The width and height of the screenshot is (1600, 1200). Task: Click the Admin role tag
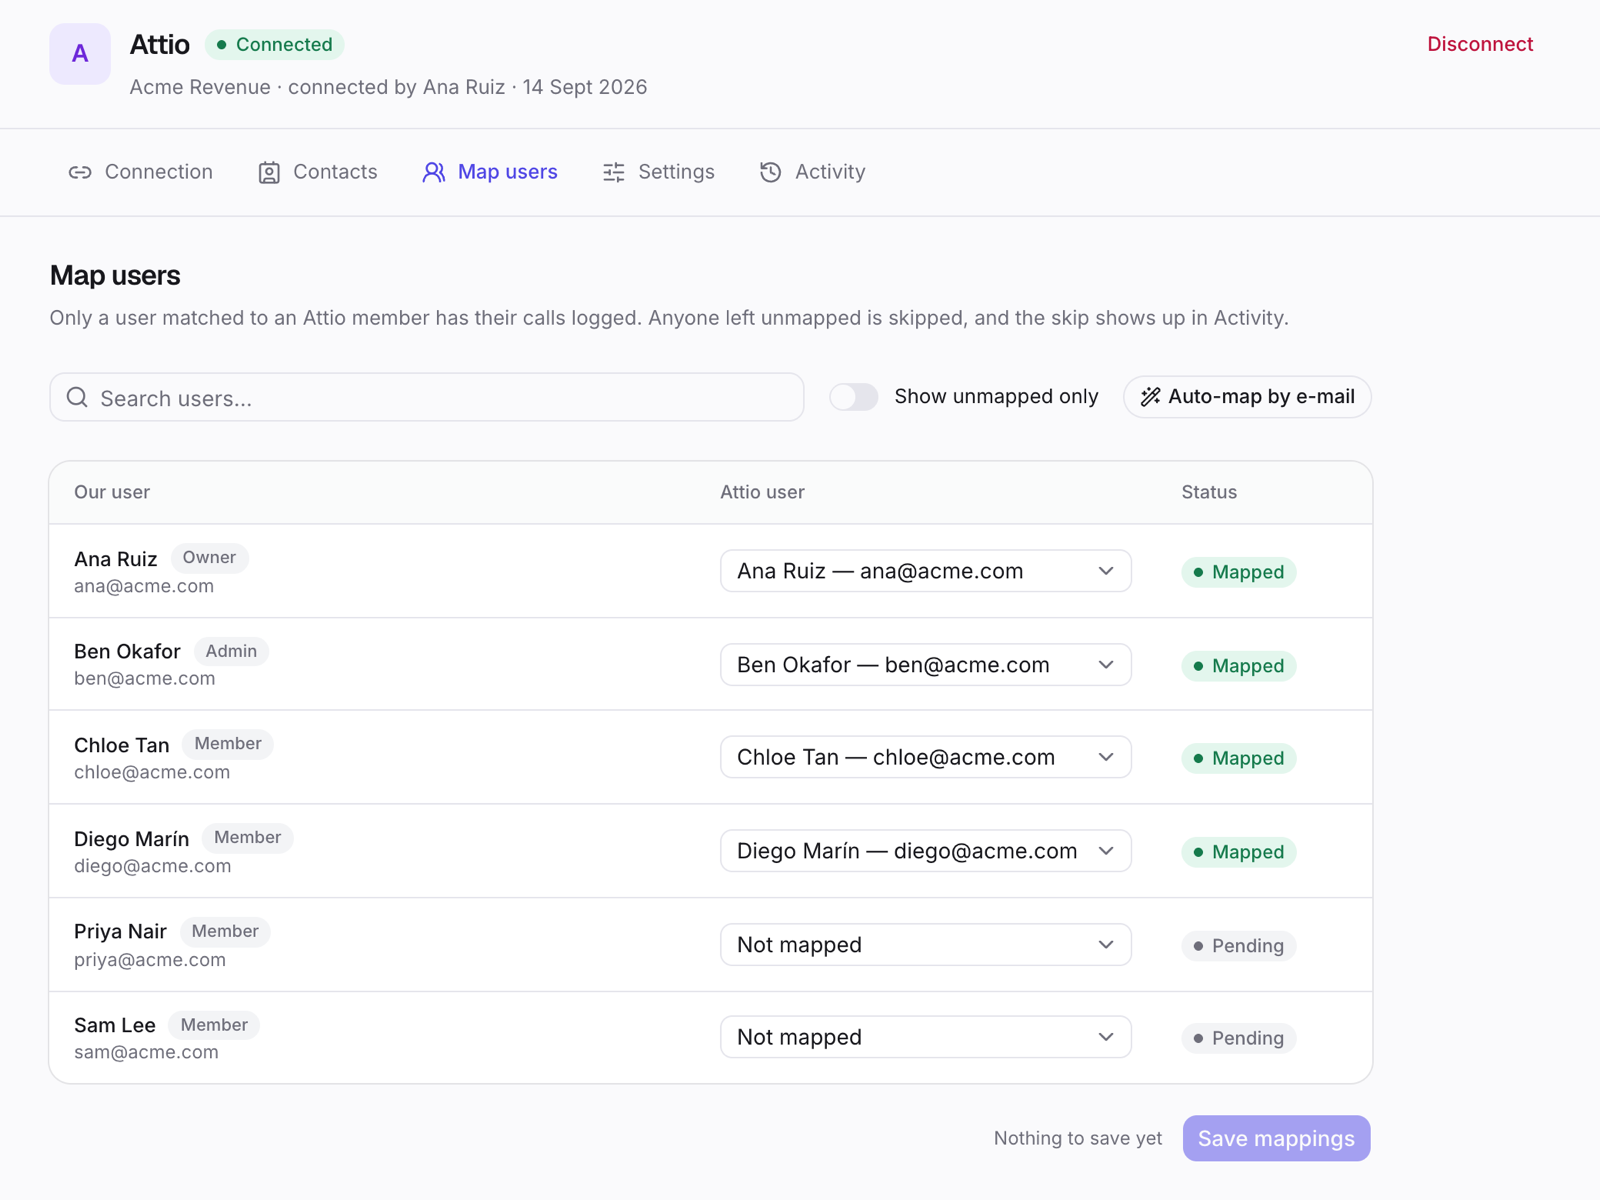[x=231, y=651]
